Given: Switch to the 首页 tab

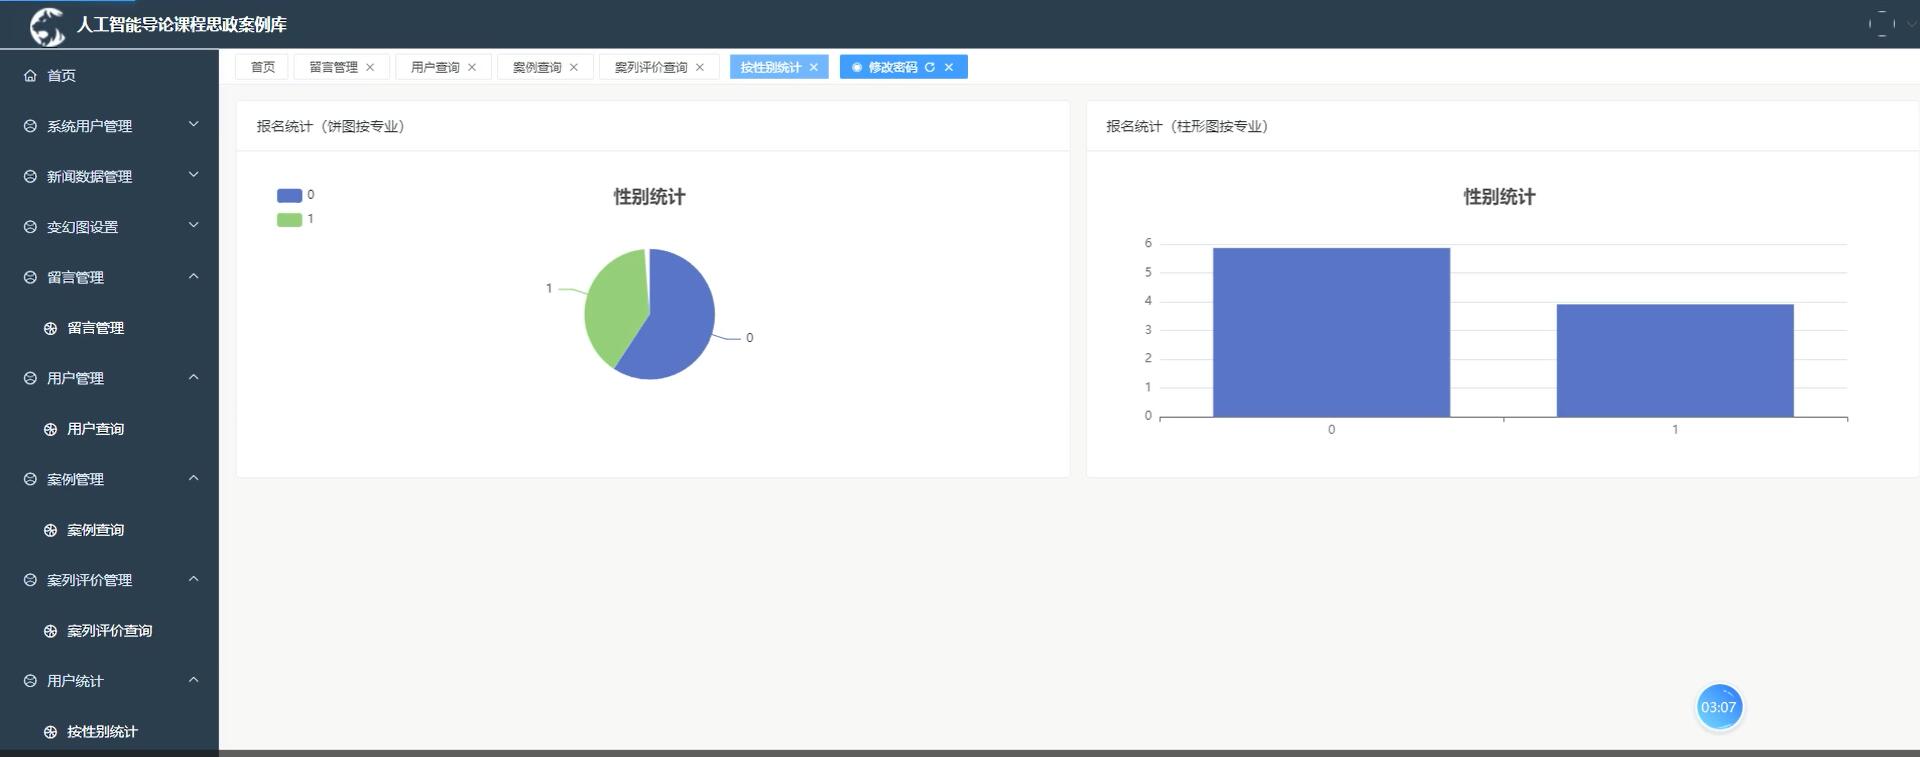Looking at the screenshot, I should tap(263, 67).
